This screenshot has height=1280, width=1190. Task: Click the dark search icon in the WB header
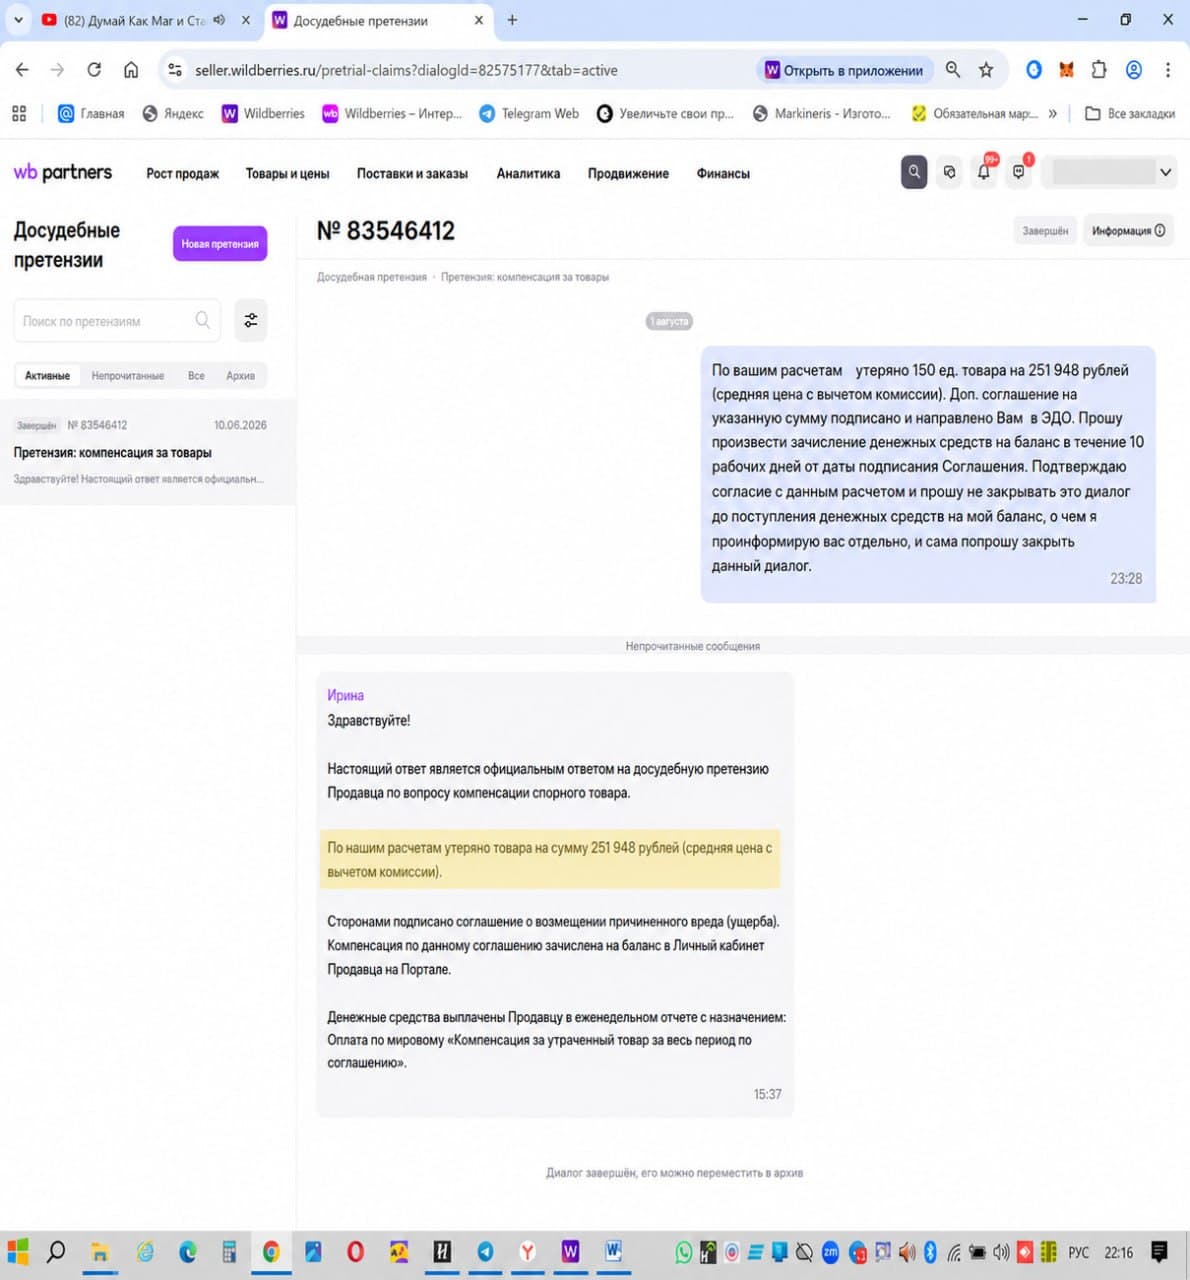click(x=913, y=172)
